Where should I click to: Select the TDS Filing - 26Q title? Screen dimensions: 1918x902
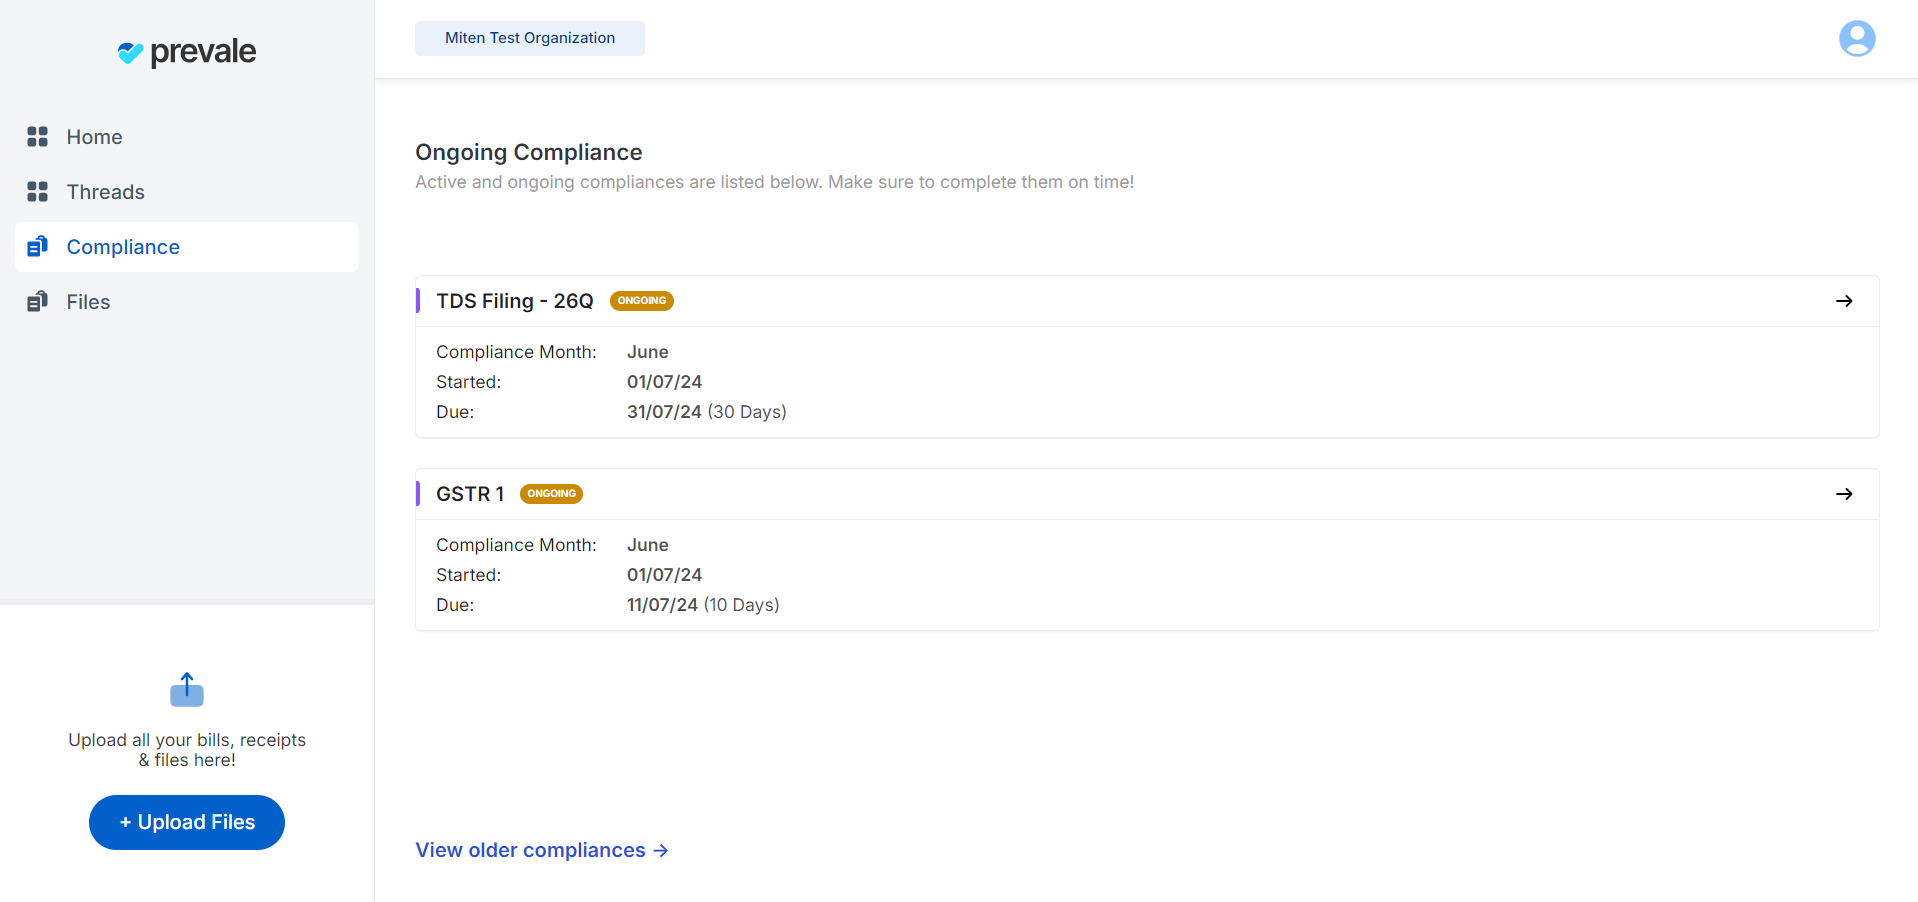coord(514,301)
